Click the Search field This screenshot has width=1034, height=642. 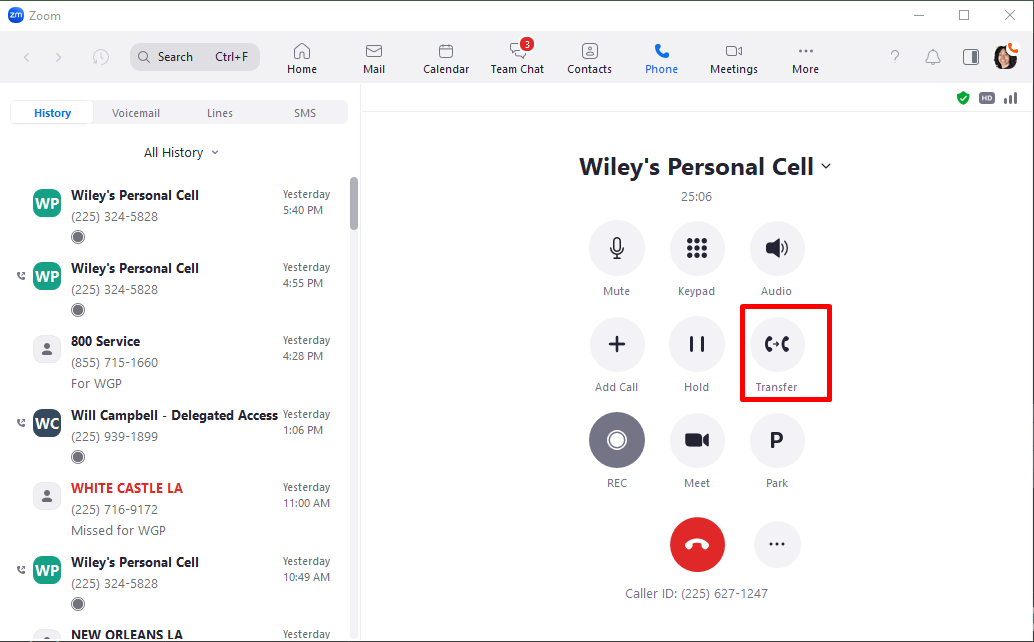tap(195, 57)
